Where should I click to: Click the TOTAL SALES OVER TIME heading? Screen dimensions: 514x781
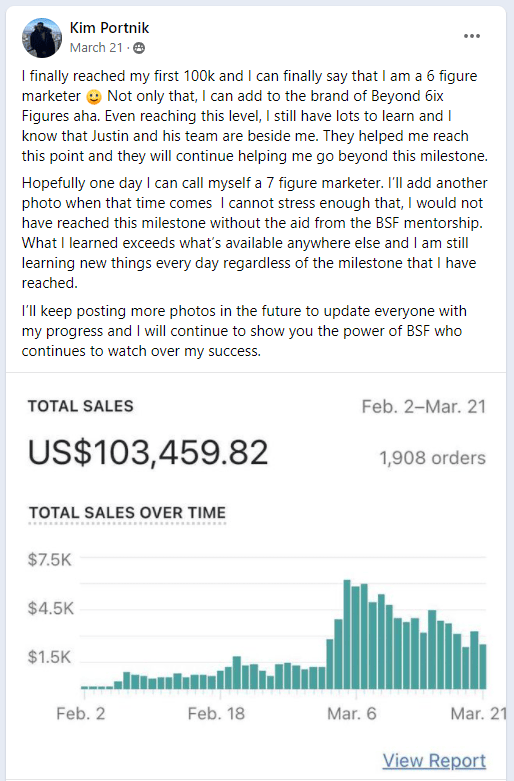(x=128, y=513)
